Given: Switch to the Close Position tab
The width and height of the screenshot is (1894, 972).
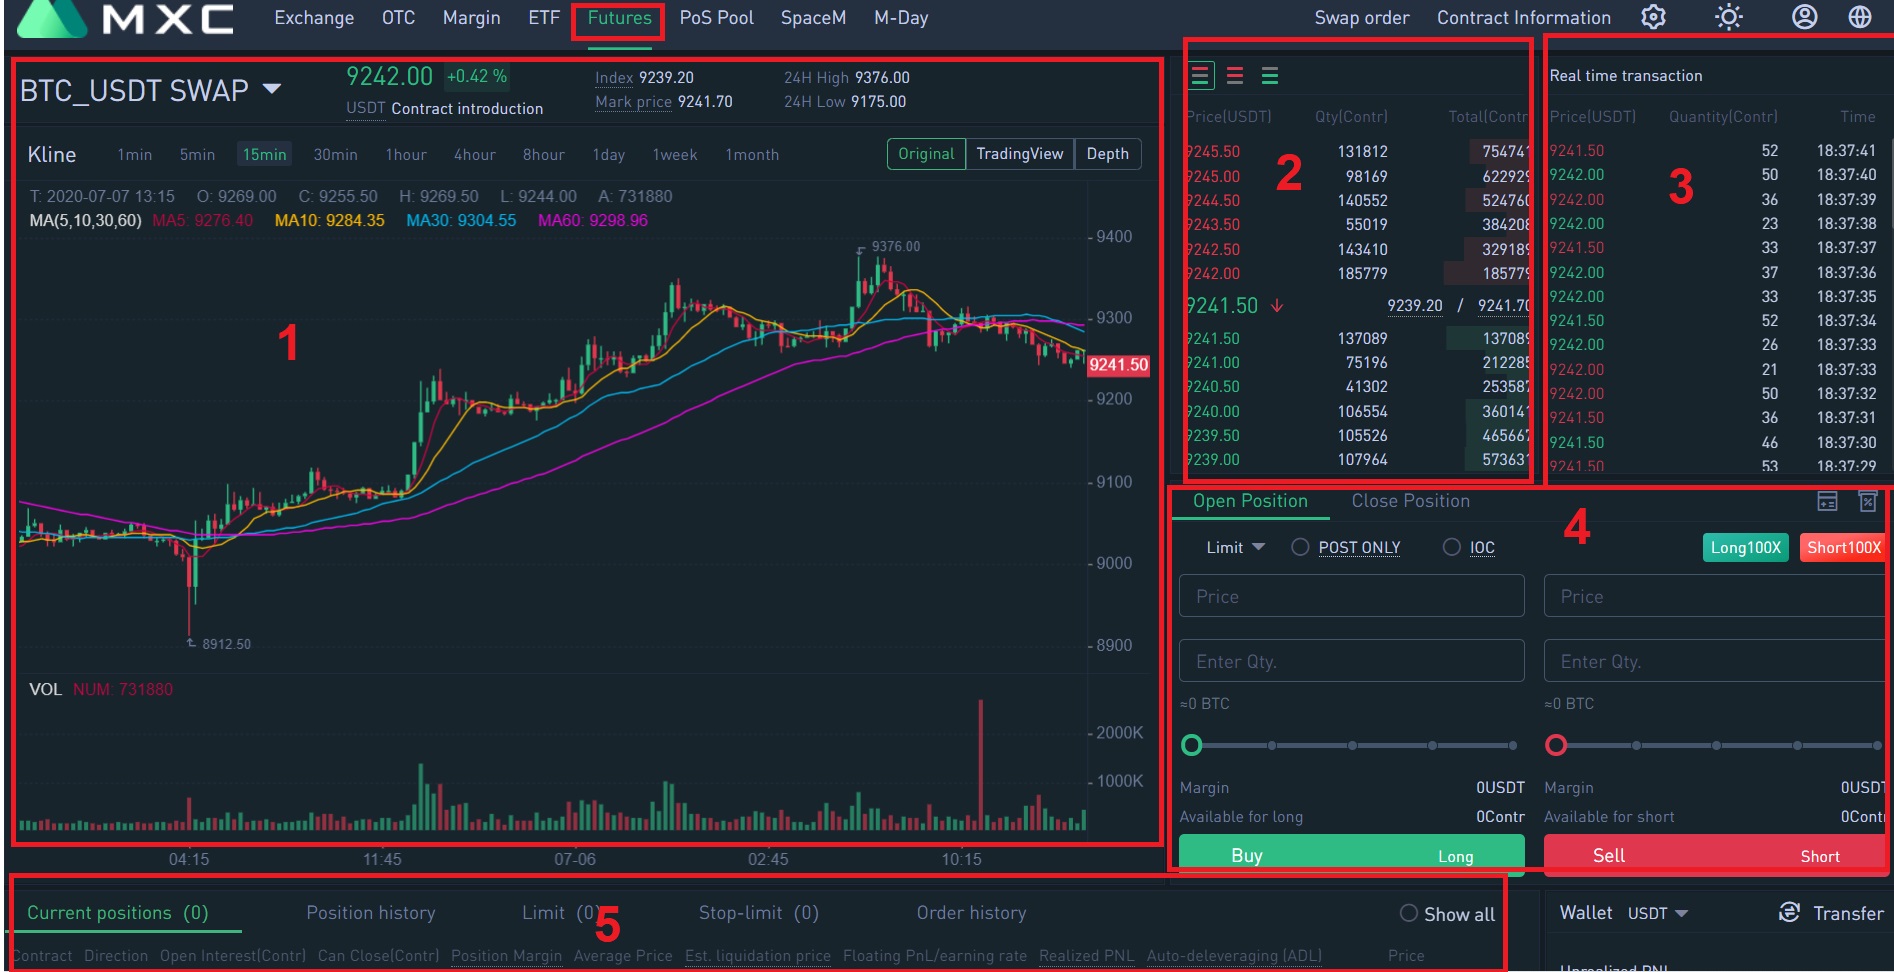Looking at the screenshot, I should coord(1410,501).
